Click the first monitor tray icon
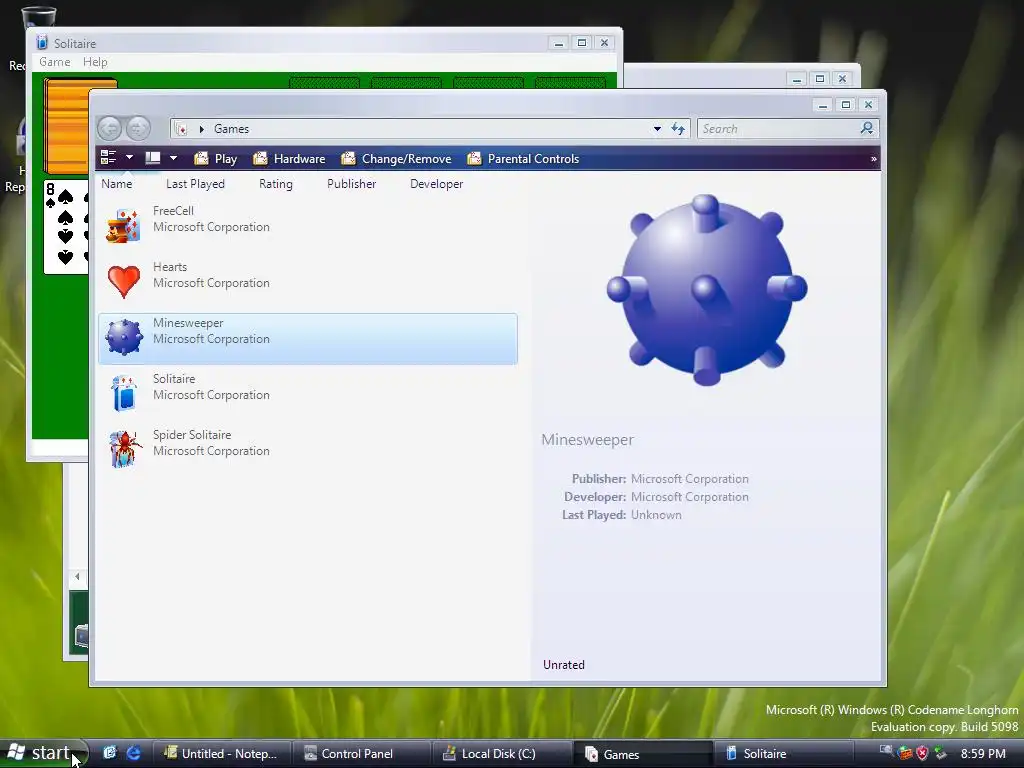1024x768 pixels. [886, 752]
